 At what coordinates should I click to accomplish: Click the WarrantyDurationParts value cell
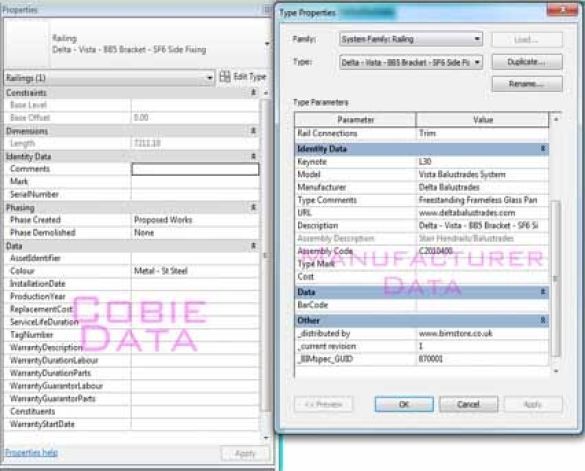195,373
